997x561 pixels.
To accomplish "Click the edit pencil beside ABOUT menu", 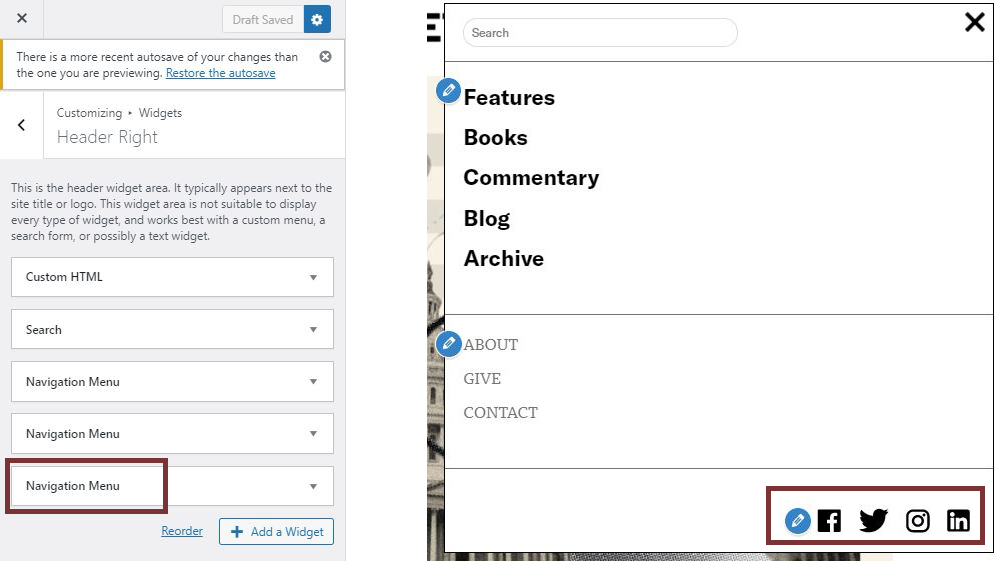I will 449,344.
